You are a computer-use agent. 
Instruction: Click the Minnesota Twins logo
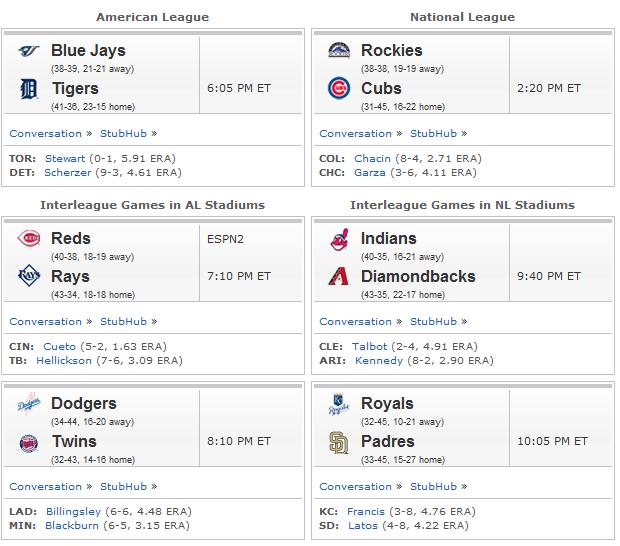[29, 443]
